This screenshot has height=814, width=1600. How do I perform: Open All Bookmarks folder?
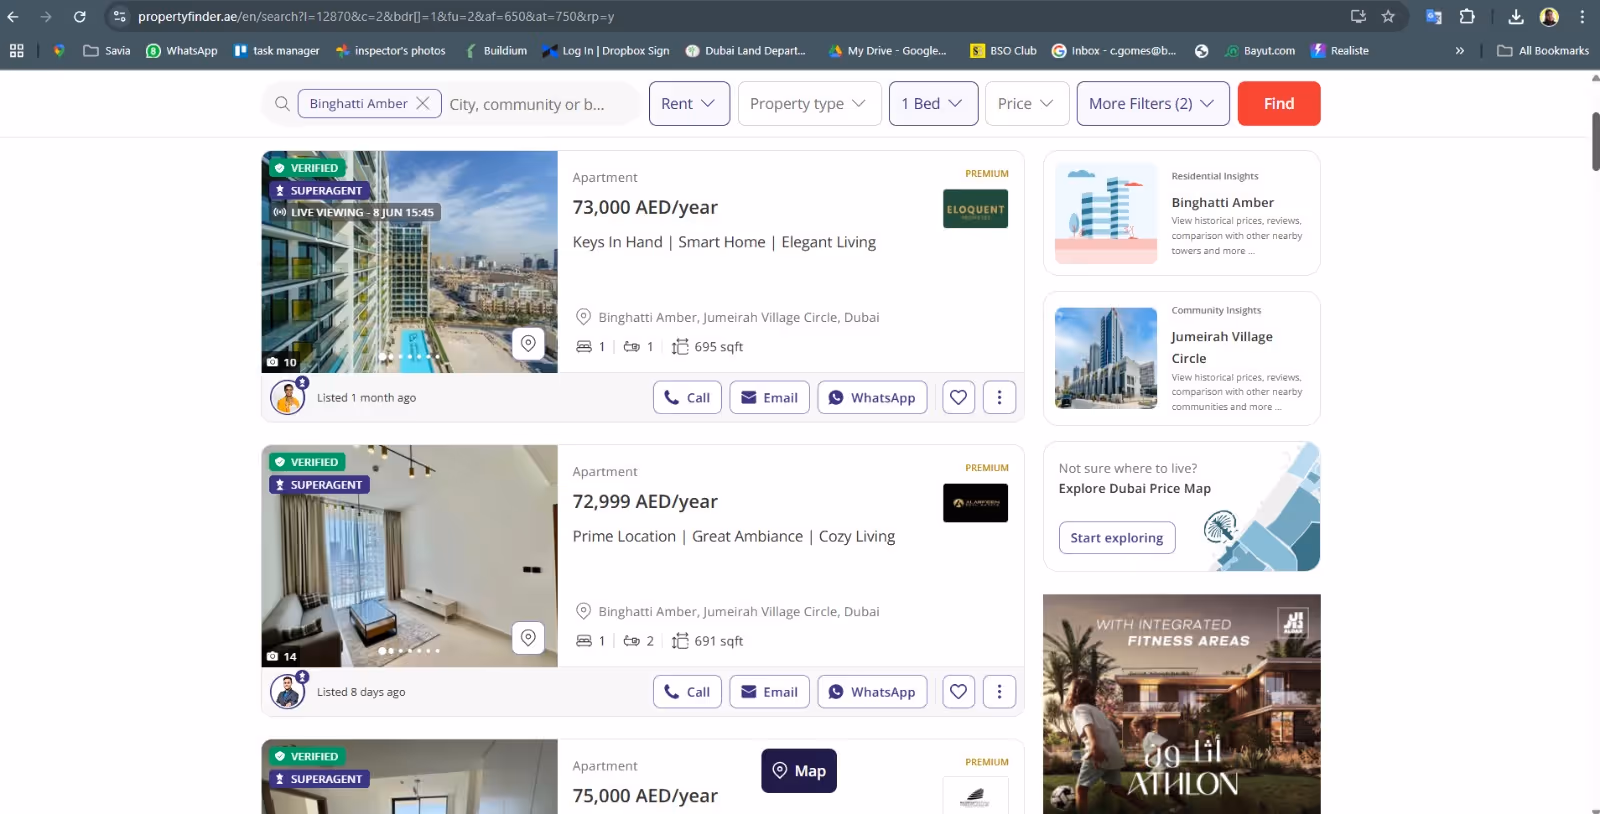tap(1543, 50)
